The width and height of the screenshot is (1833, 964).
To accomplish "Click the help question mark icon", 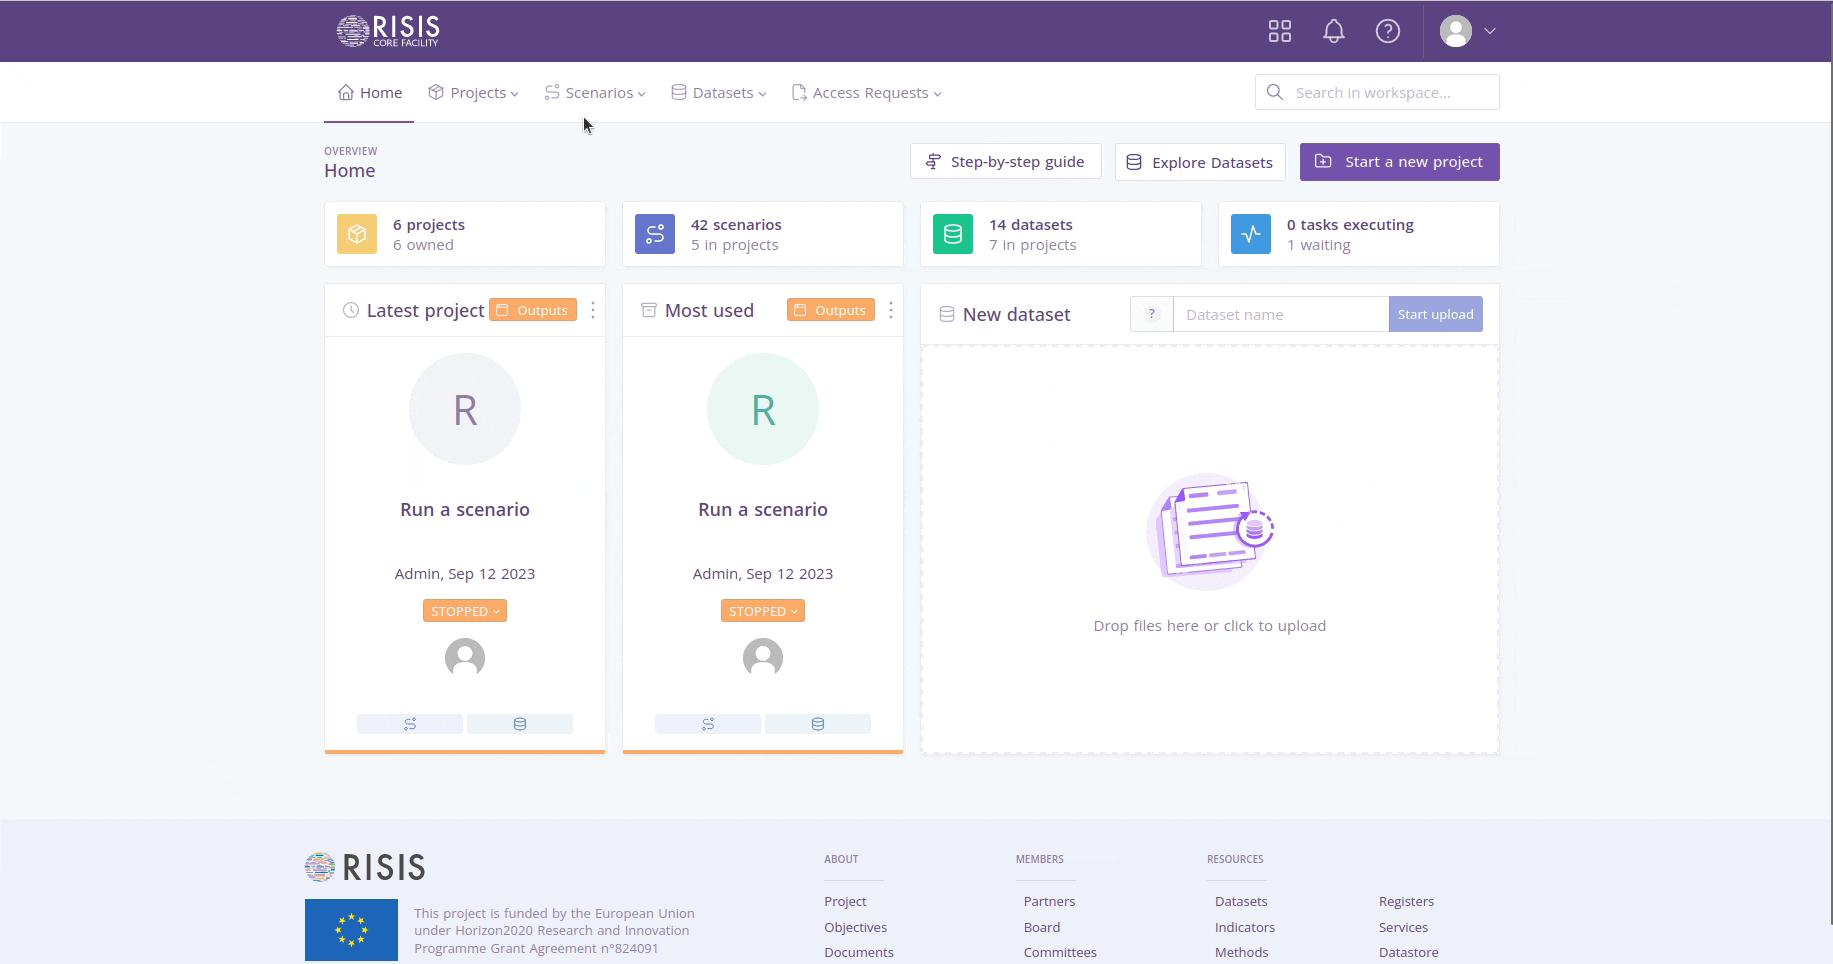I will [x=1387, y=31].
